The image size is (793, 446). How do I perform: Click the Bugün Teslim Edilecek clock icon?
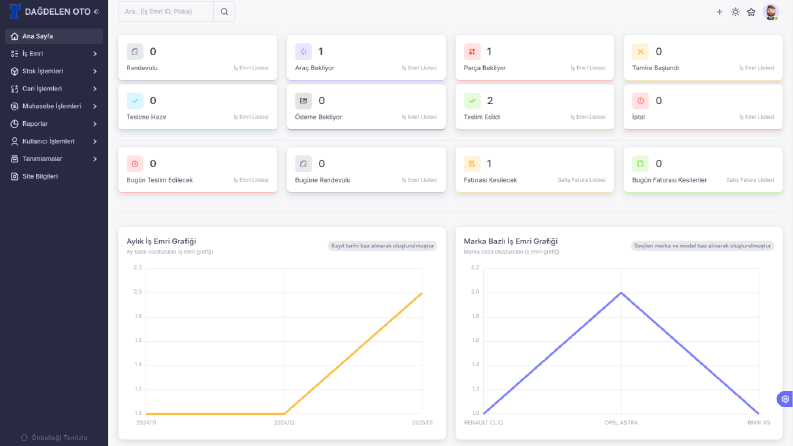(135, 164)
